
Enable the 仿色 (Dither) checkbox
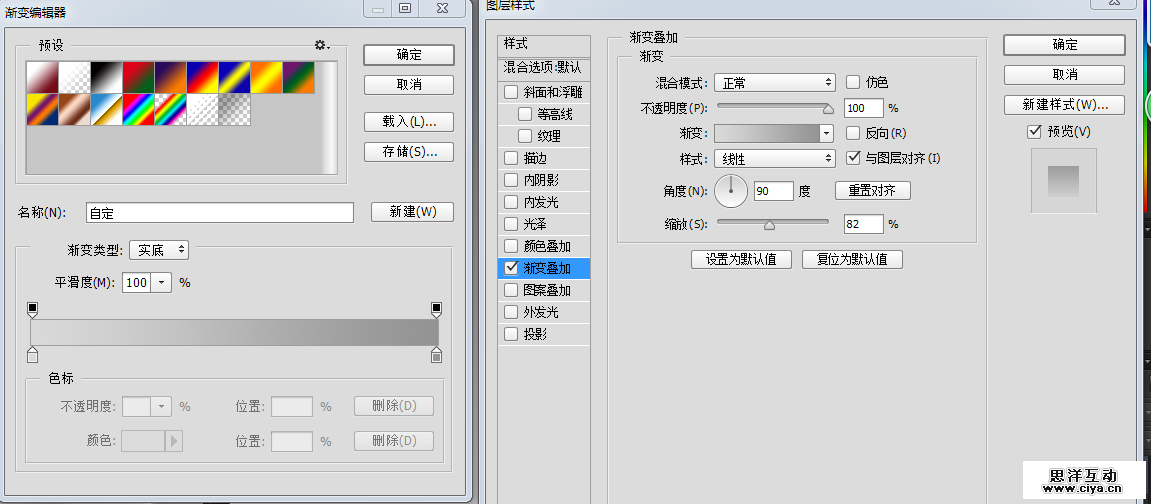(x=854, y=82)
